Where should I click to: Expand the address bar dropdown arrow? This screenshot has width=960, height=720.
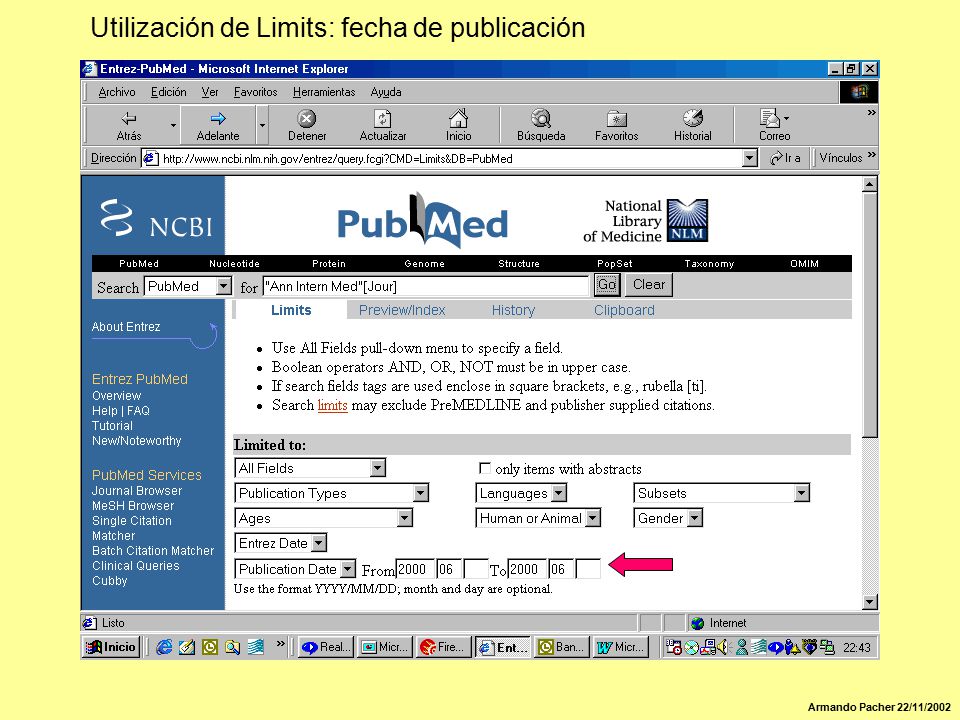point(749,158)
